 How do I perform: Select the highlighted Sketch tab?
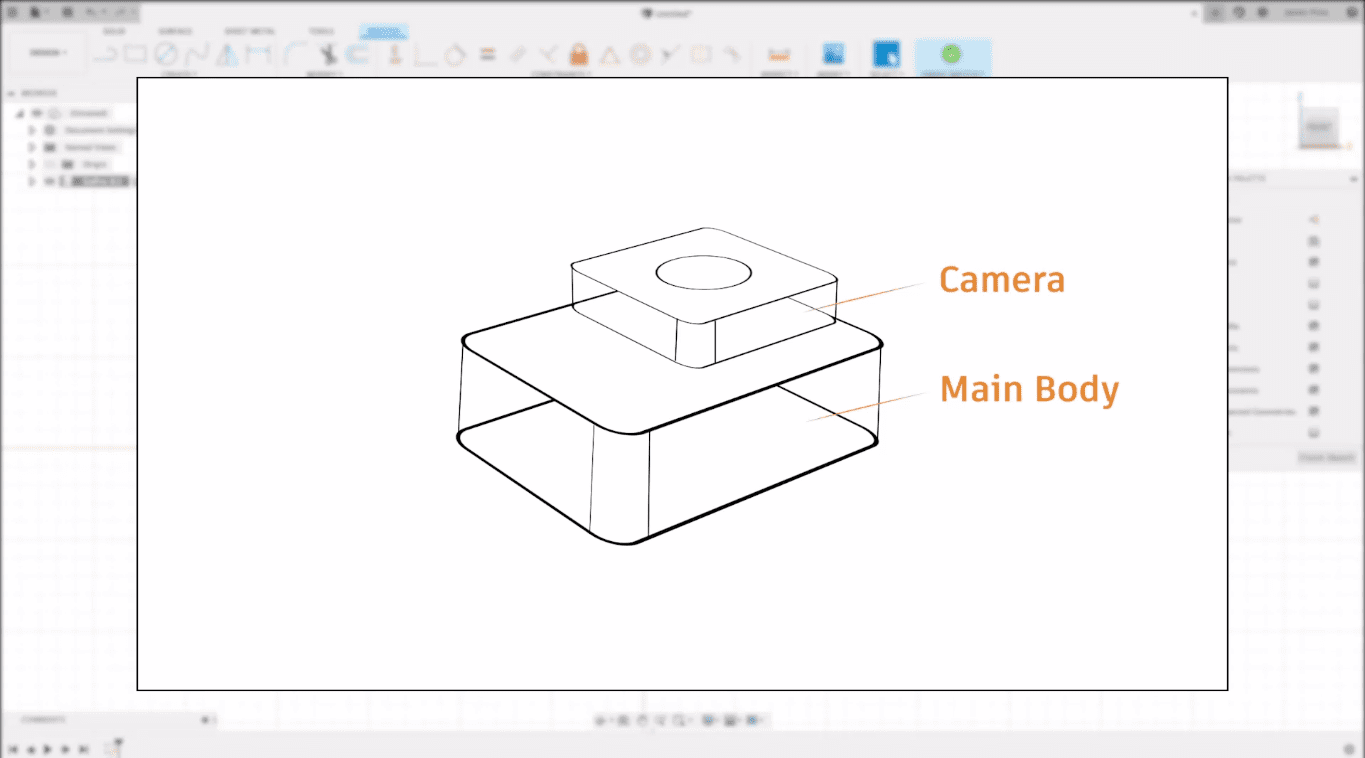coord(384,31)
